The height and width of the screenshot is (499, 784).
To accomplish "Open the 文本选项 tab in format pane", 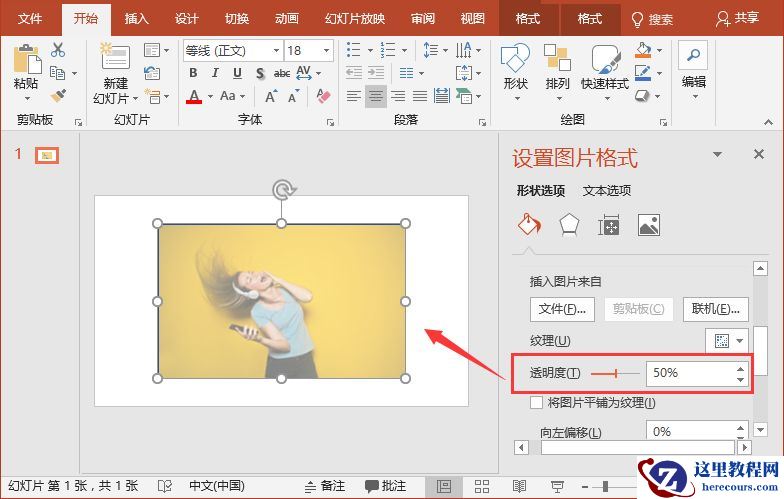I will pyautogui.click(x=607, y=191).
